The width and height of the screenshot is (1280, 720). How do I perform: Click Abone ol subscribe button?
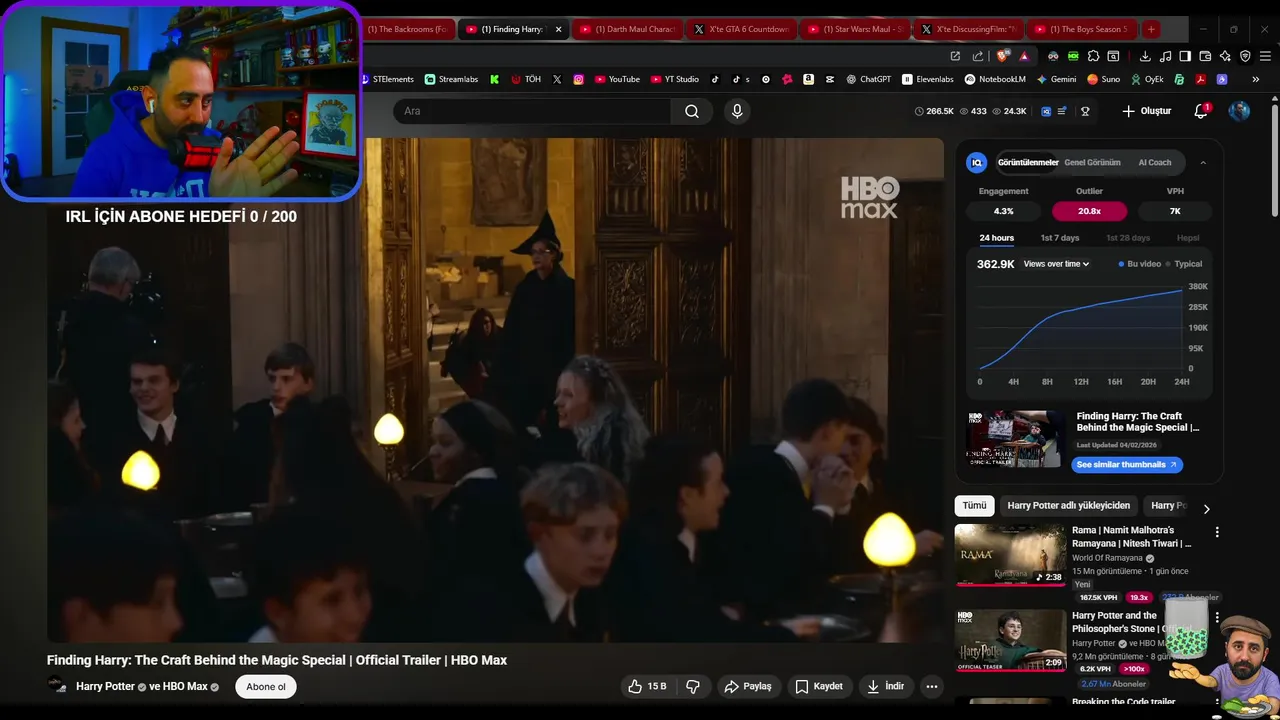tap(266, 686)
